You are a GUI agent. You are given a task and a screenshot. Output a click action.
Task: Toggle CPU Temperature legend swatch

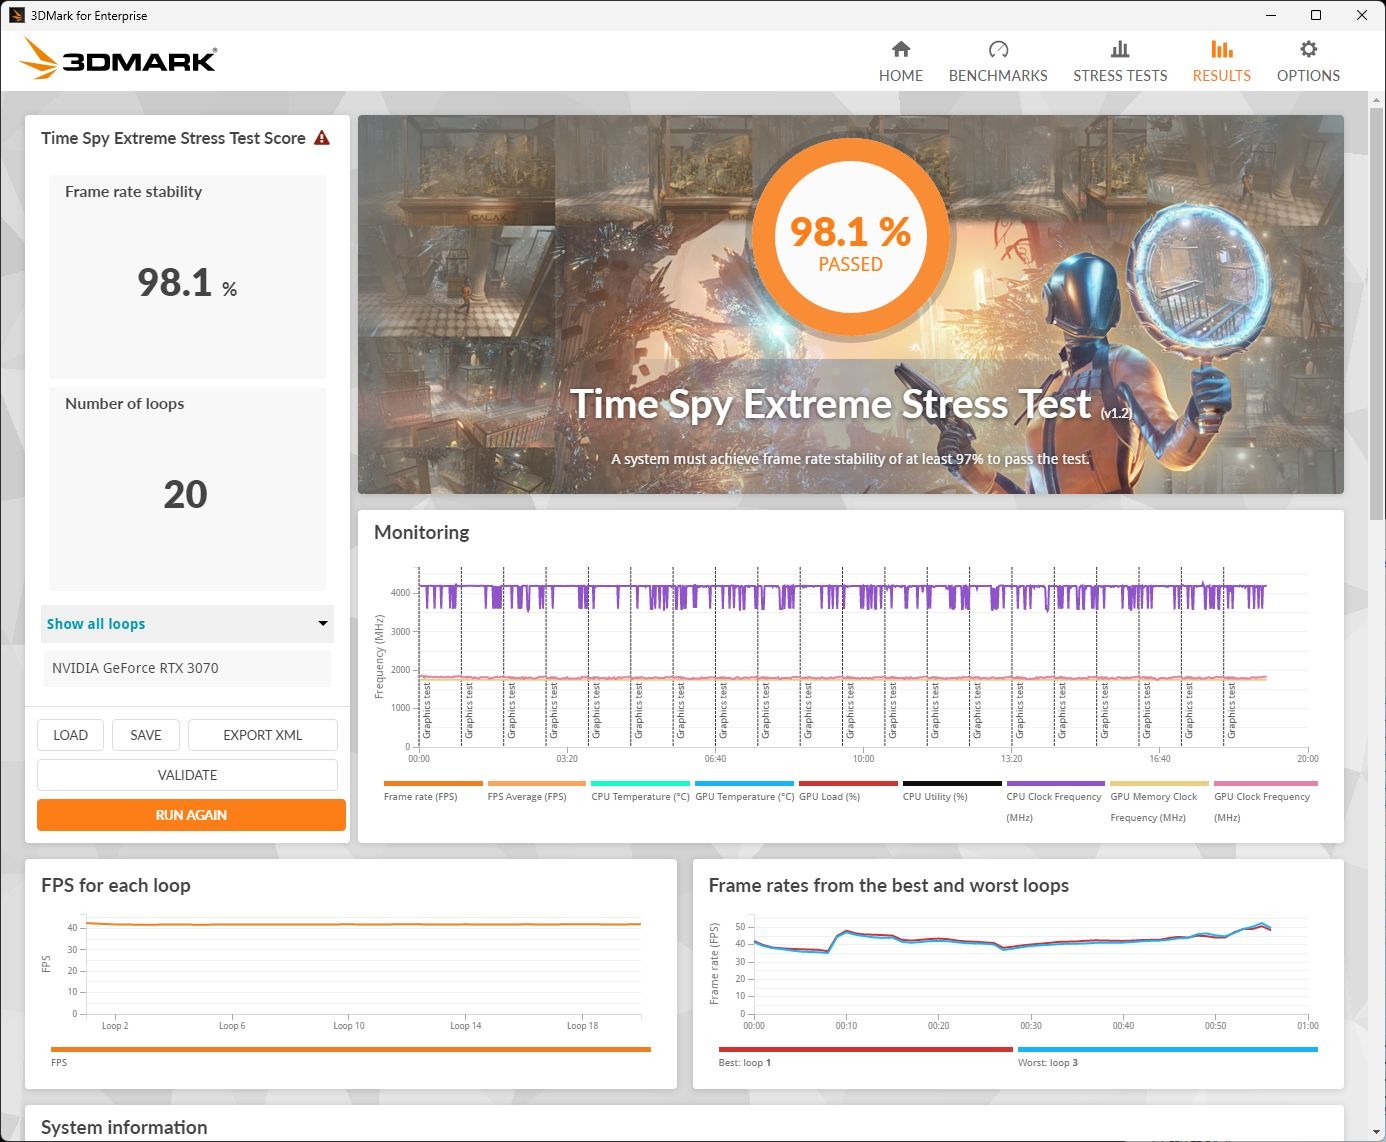tap(640, 784)
